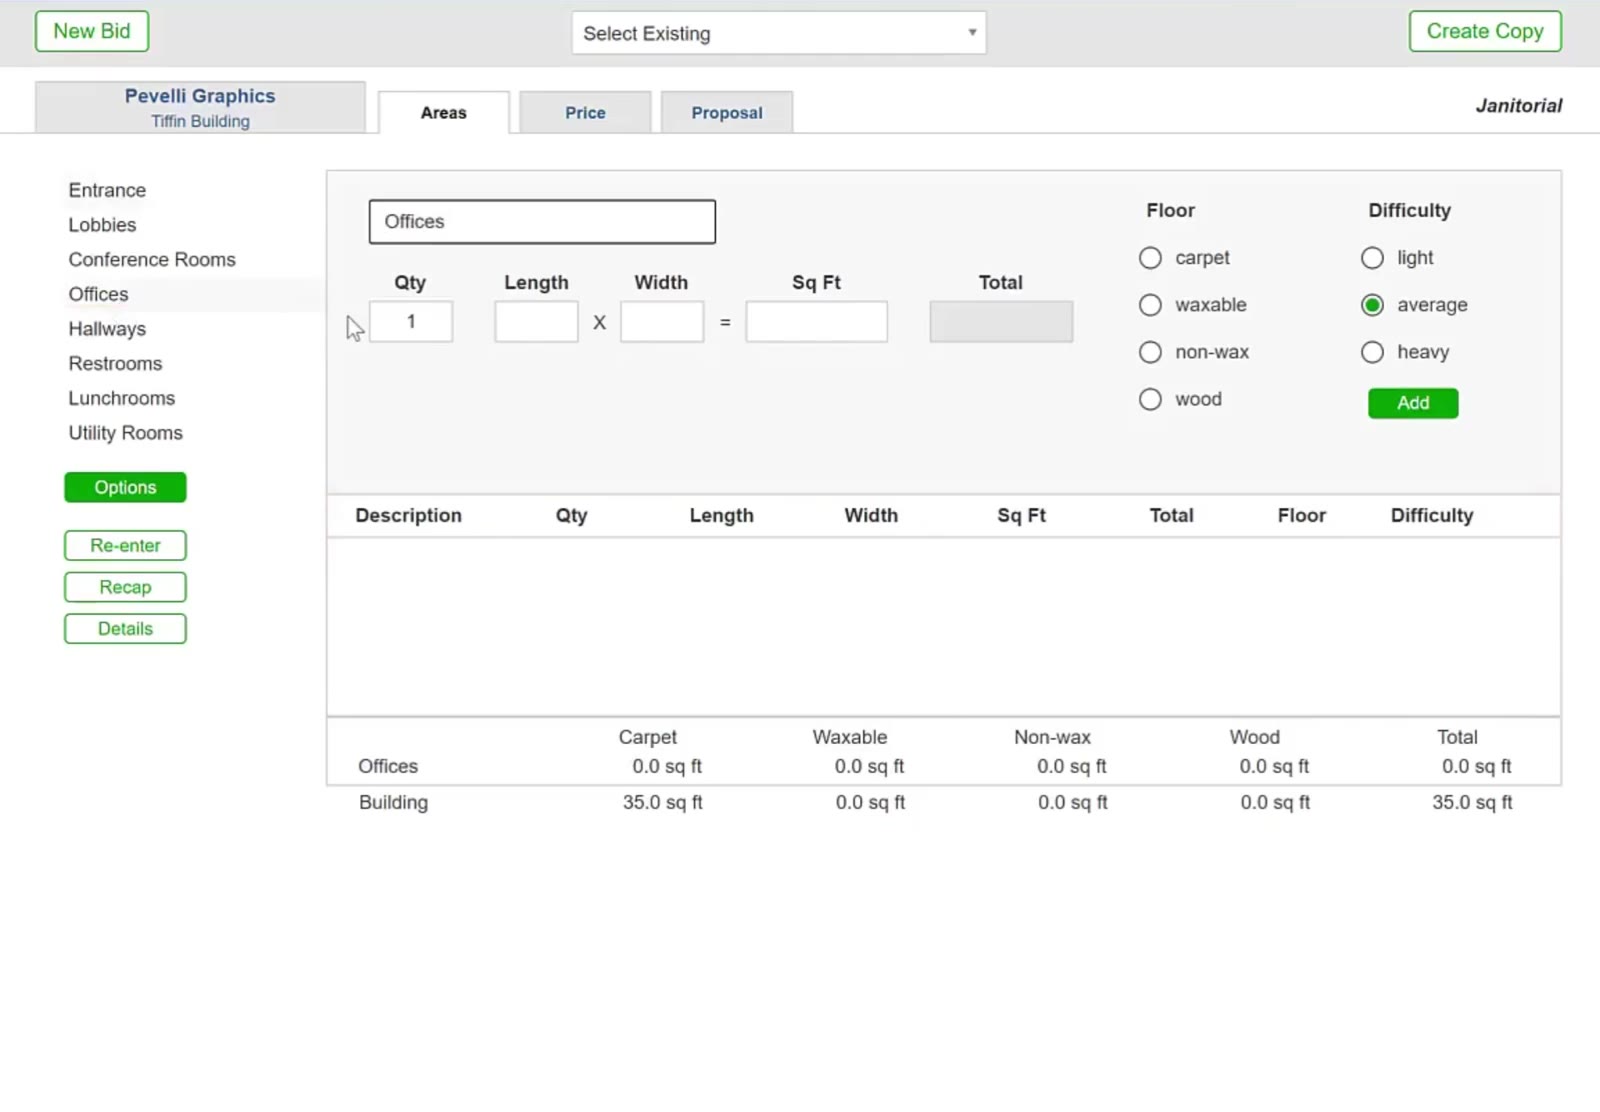This screenshot has height=1112, width=1600.
Task: Select Lobbies in the area list
Action: [102, 225]
